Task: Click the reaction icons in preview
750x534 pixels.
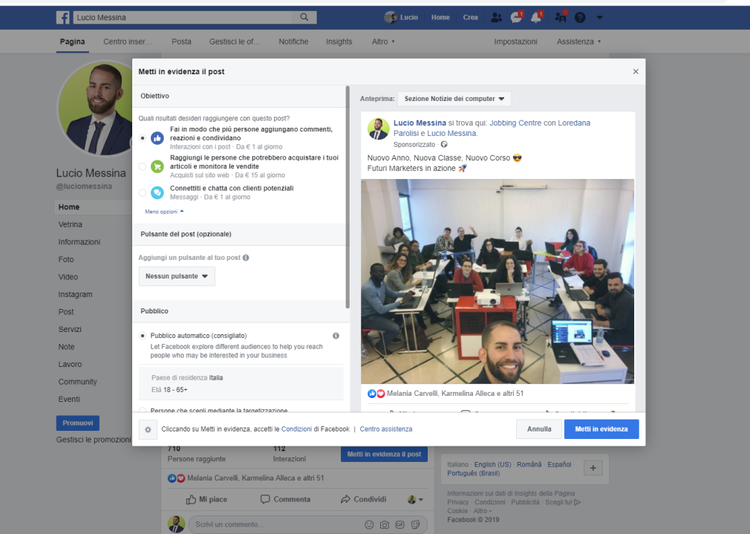Action: (x=376, y=393)
